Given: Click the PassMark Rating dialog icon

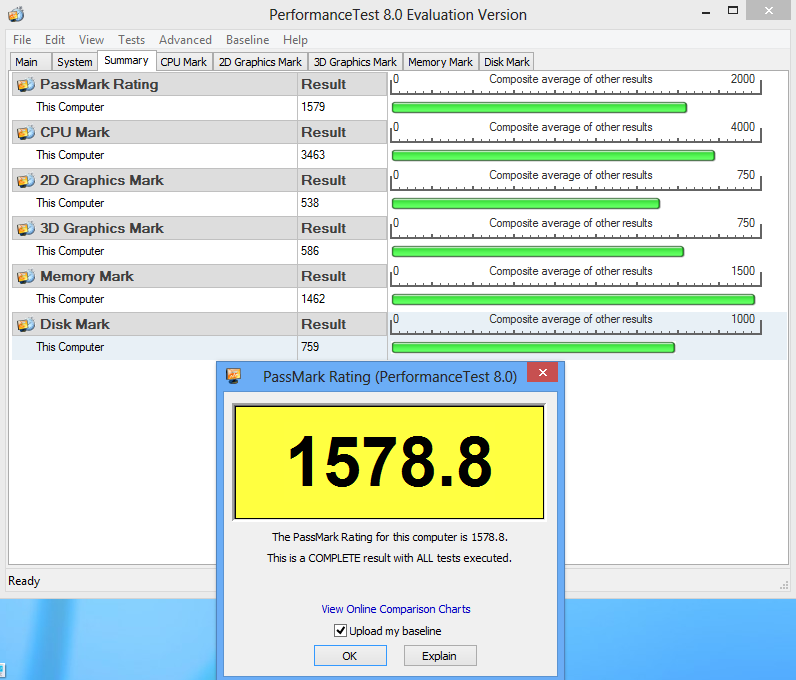Looking at the screenshot, I should (234, 376).
